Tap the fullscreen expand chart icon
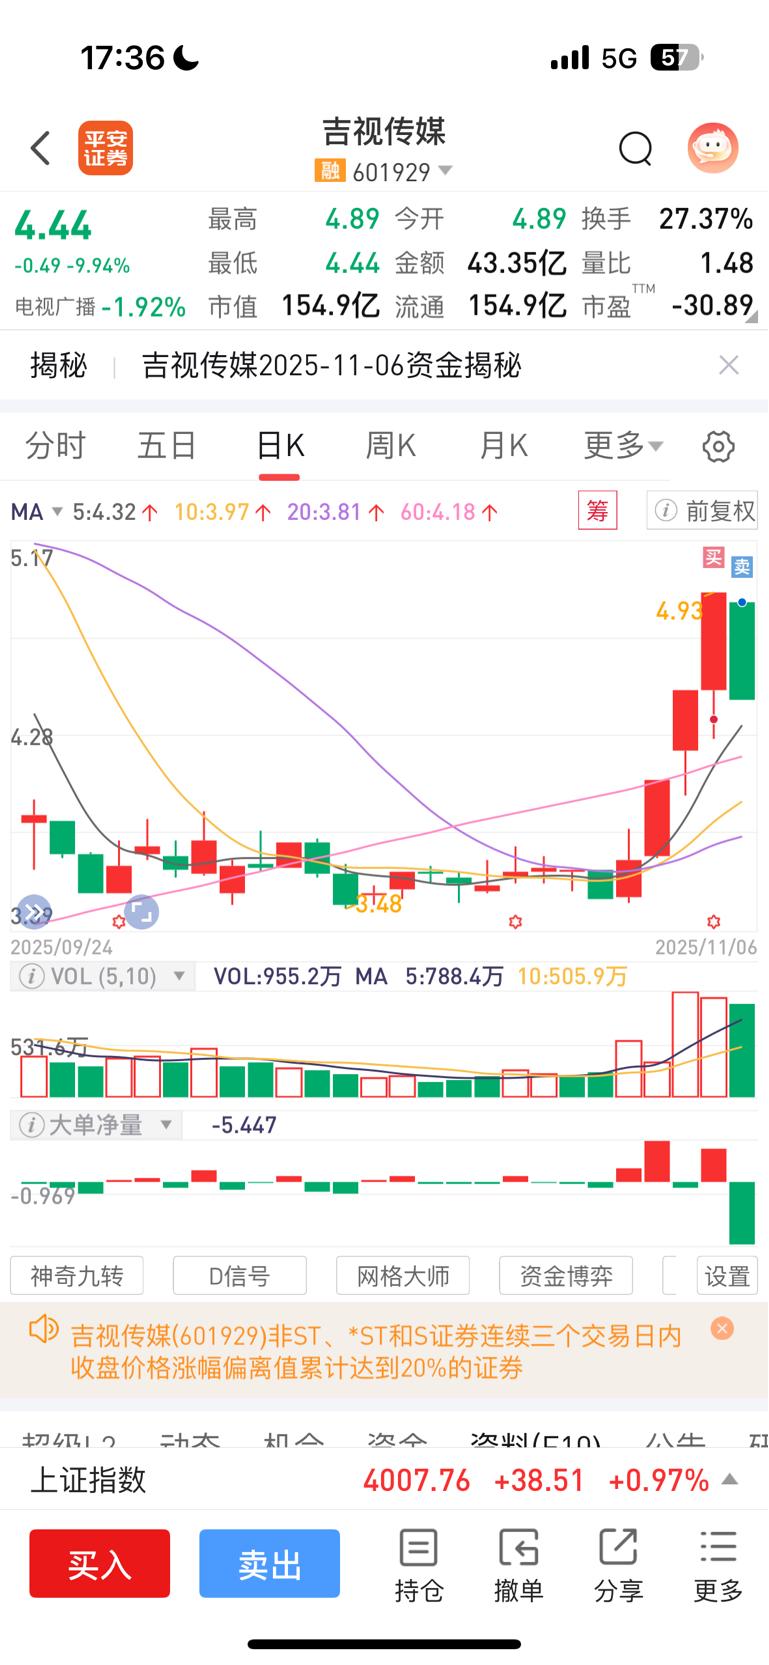The image size is (769, 1665). pos(141,911)
